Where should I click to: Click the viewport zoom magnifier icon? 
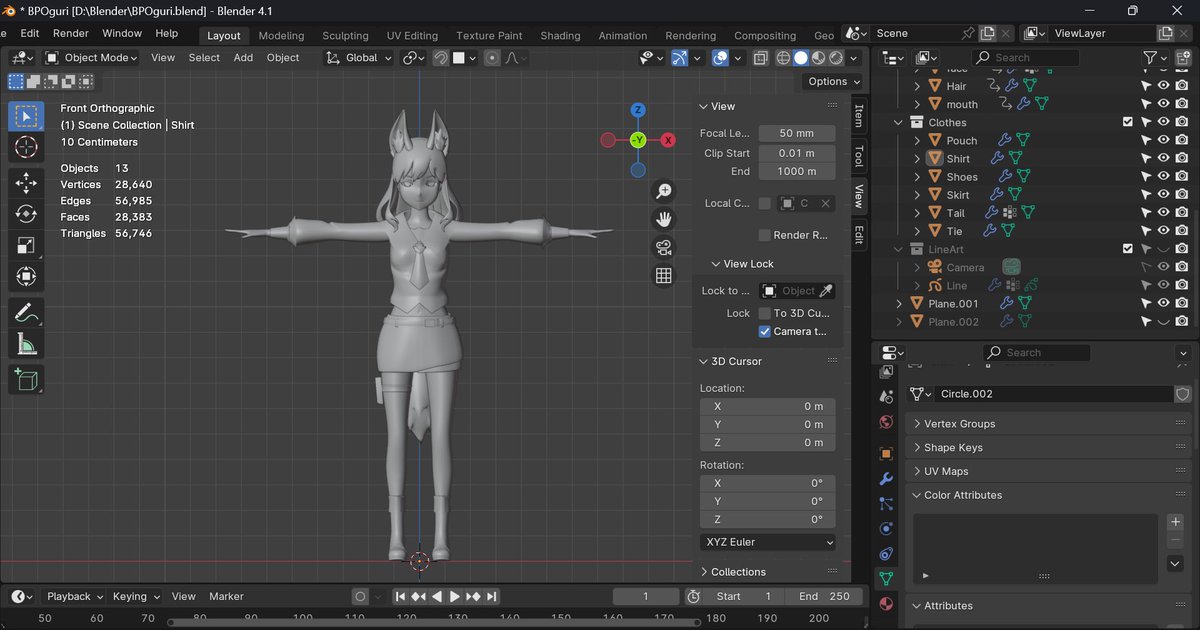click(x=663, y=190)
